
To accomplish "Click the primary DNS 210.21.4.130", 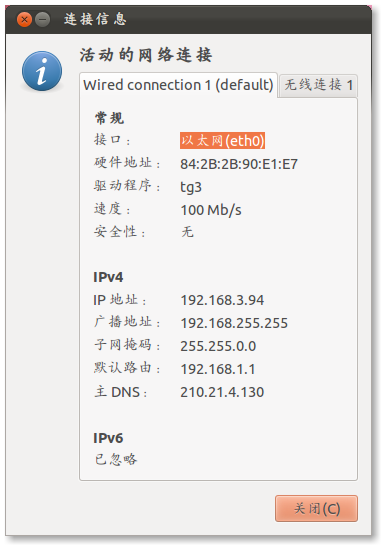I will 222,392.
